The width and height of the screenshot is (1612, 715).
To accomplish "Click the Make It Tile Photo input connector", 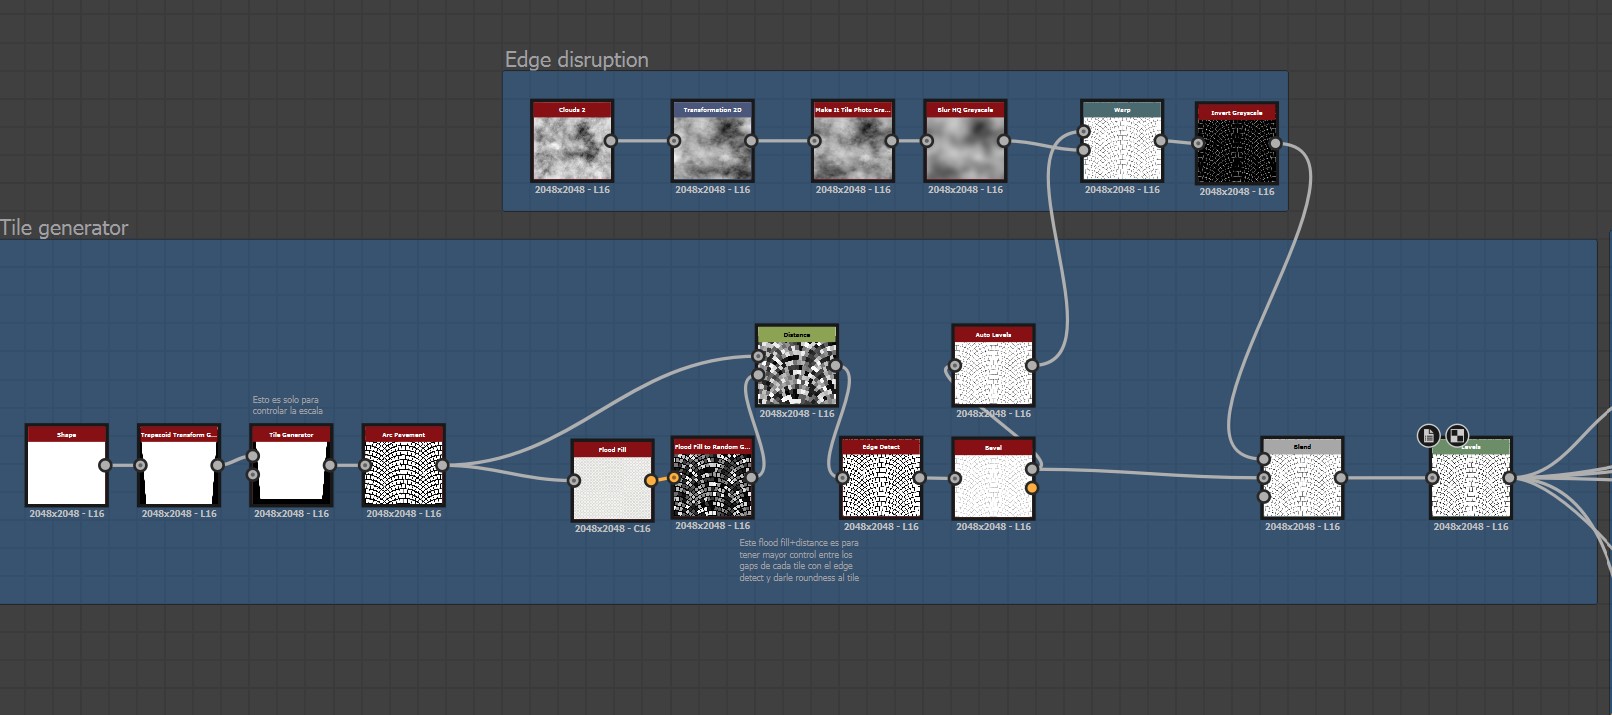I will (x=814, y=141).
